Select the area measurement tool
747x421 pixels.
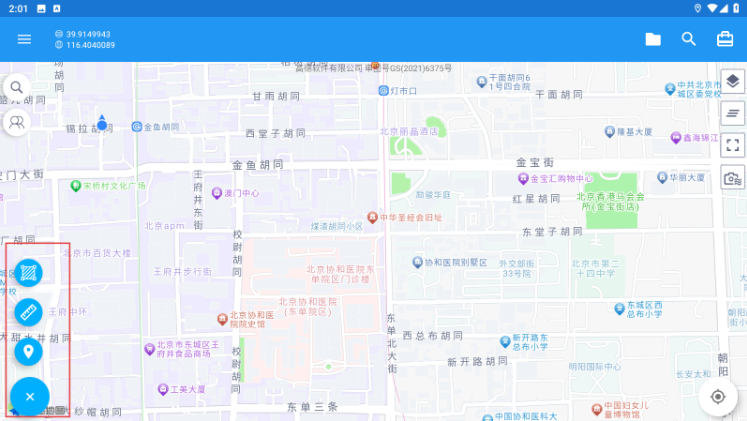(x=29, y=272)
